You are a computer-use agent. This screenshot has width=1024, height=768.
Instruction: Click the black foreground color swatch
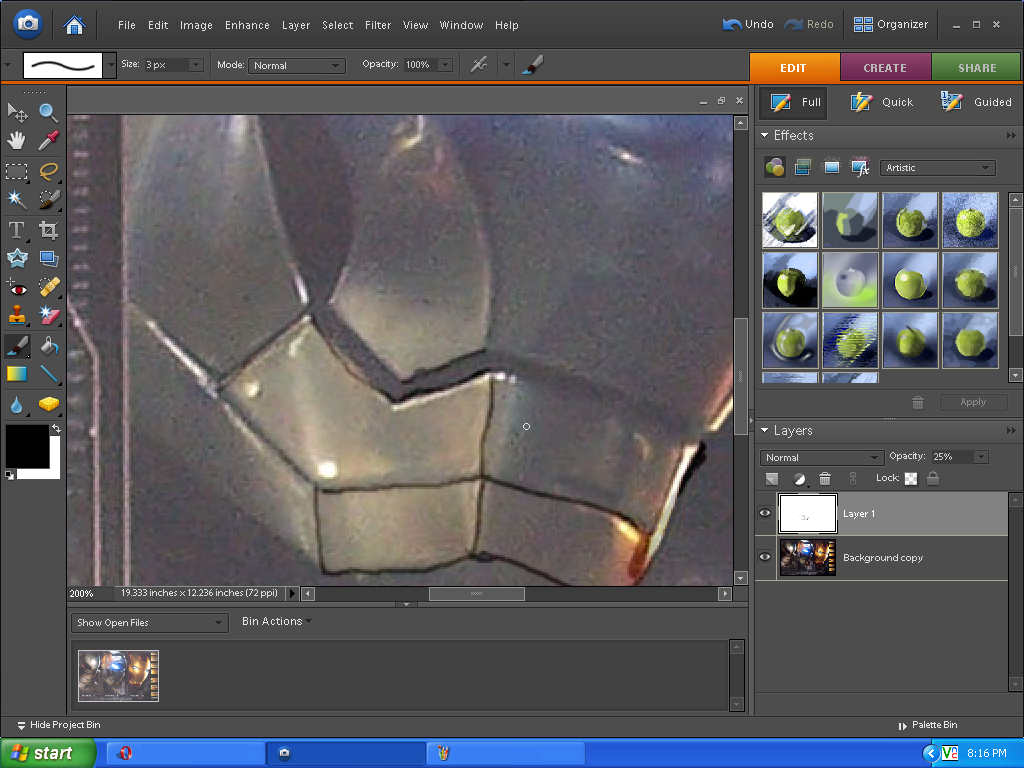point(27,447)
